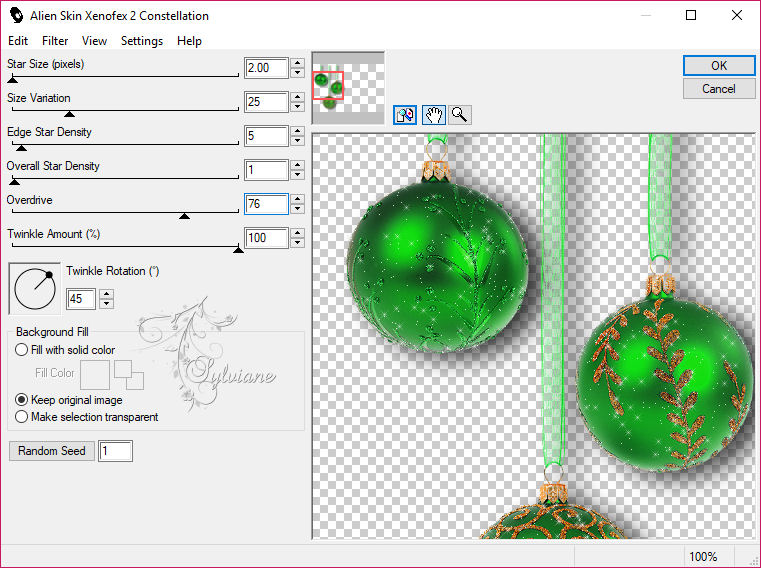The height and width of the screenshot is (568, 761).
Task: Increase Overall Star Density with up arrow
Action: click(298, 165)
